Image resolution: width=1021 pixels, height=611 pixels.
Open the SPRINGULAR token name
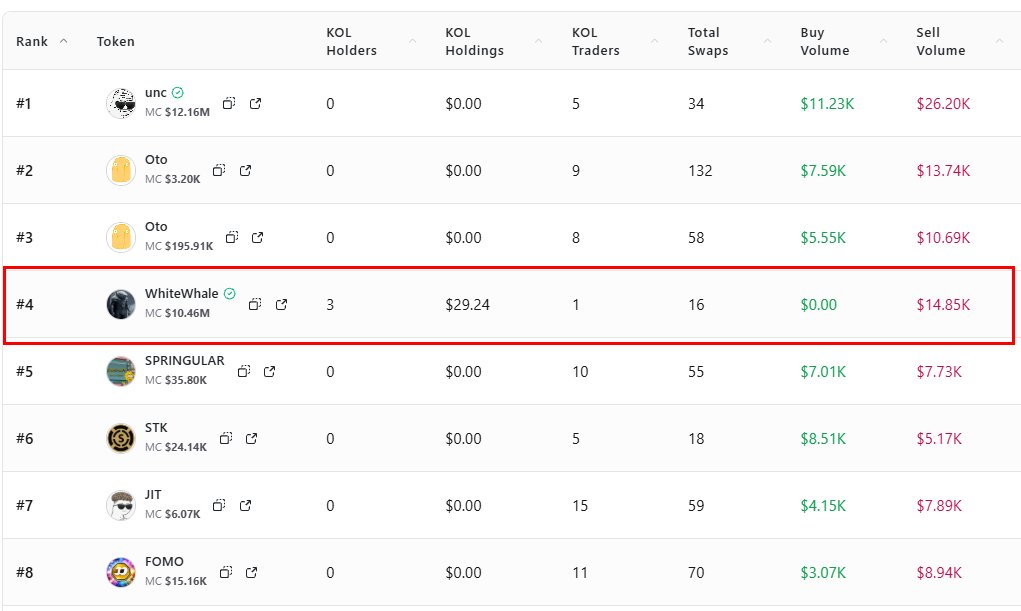(185, 360)
